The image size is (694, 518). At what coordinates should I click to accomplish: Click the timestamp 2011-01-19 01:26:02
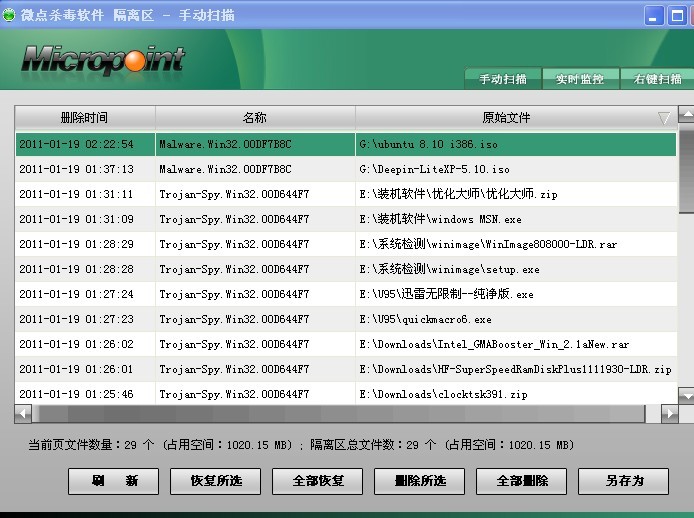pos(76,344)
